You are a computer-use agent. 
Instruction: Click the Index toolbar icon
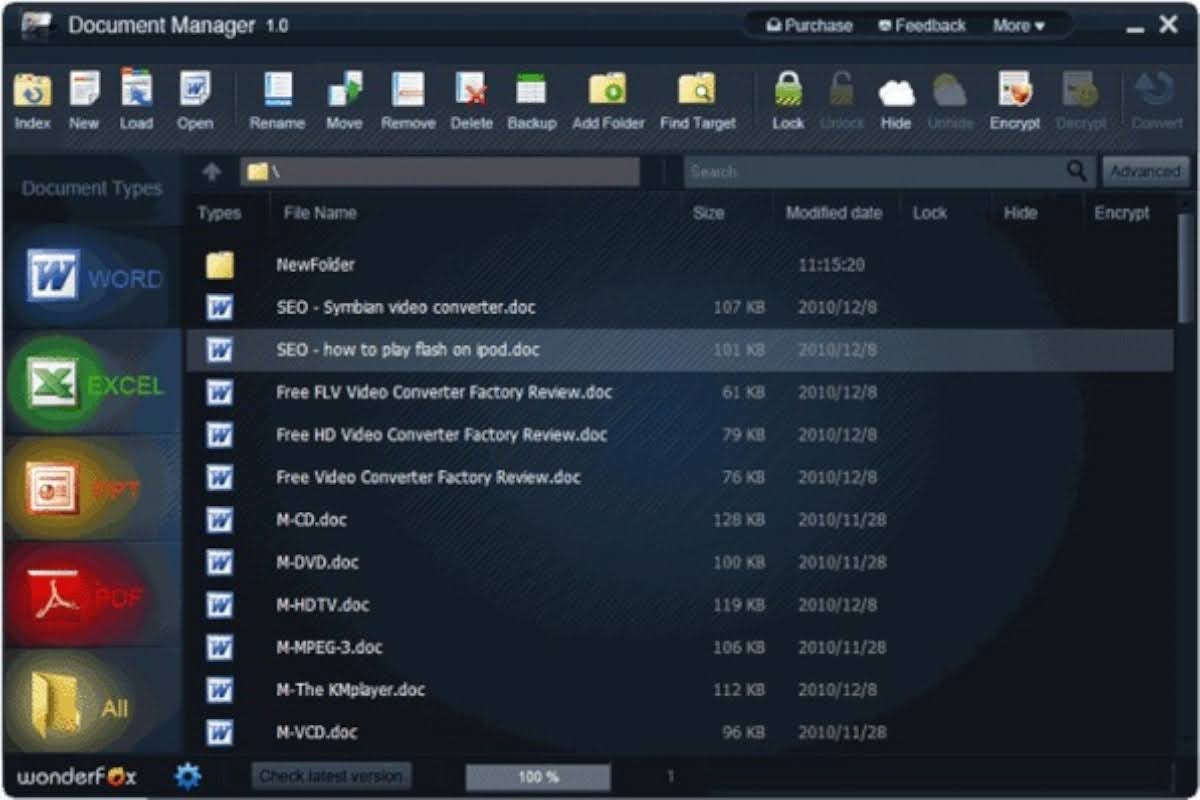point(32,91)
